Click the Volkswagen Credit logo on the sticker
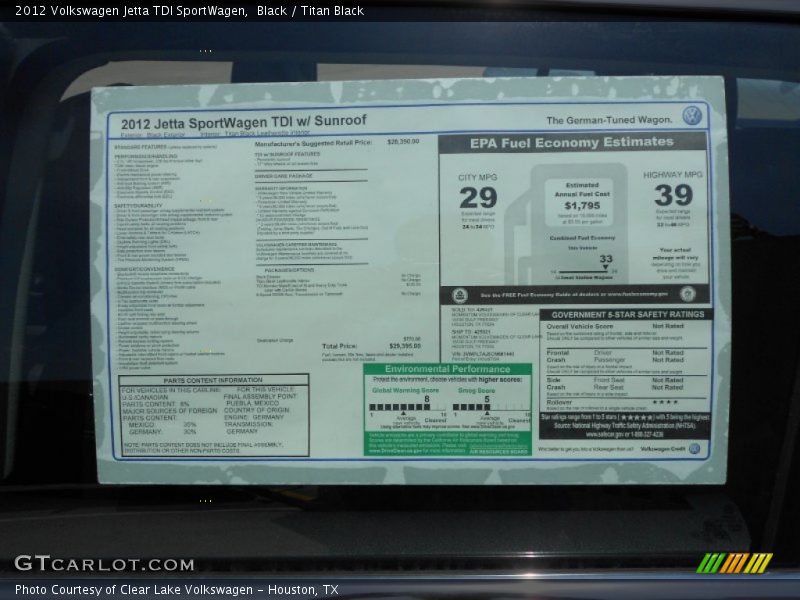Screen dimensions: 800x600 (x=694, y=449)
